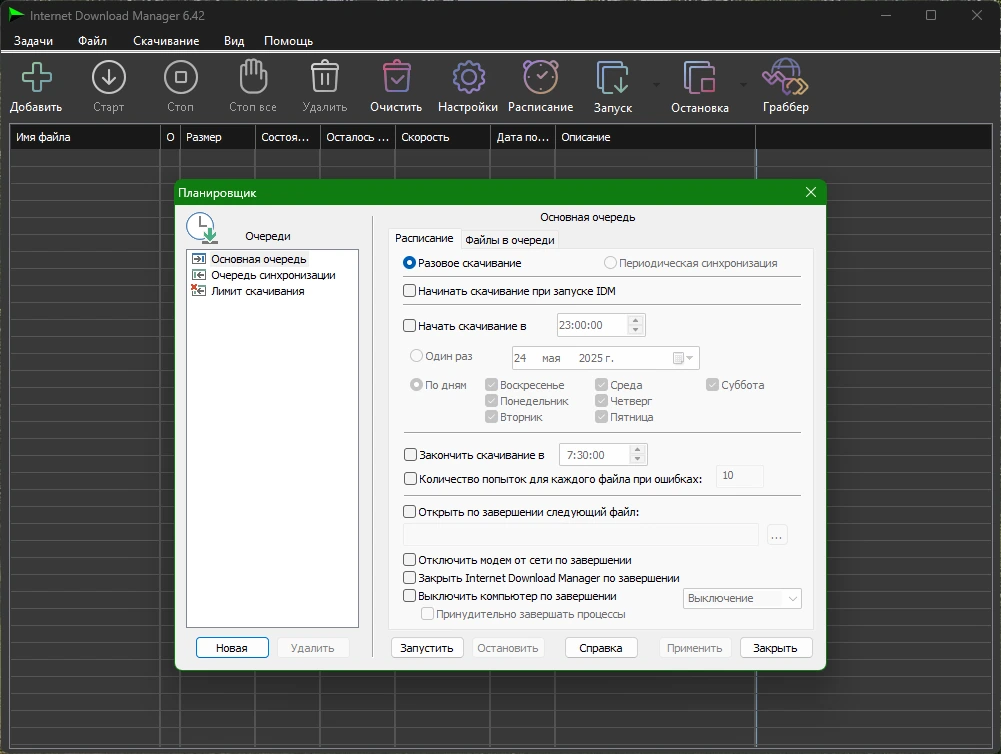The height and width of the screenshot is (754, 1001).
Task: Click the IDM logo in title bar
Action: coord(16,15)
